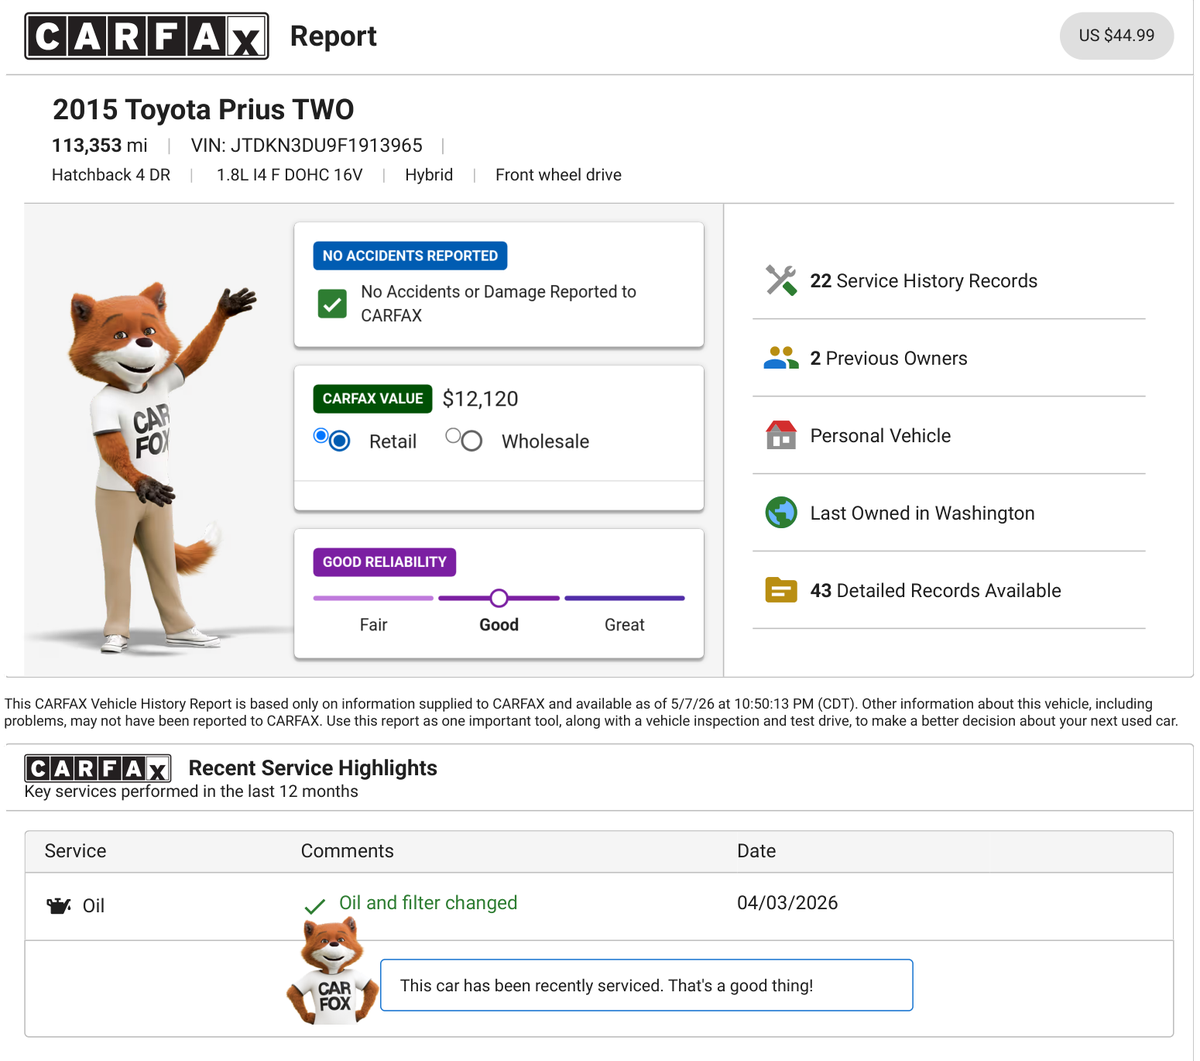Image resolution: width=1200 pixels, height=1061 pixels.
Task: Click the Great reliability label
Action: pyautogui.click(x=624, y=625)
